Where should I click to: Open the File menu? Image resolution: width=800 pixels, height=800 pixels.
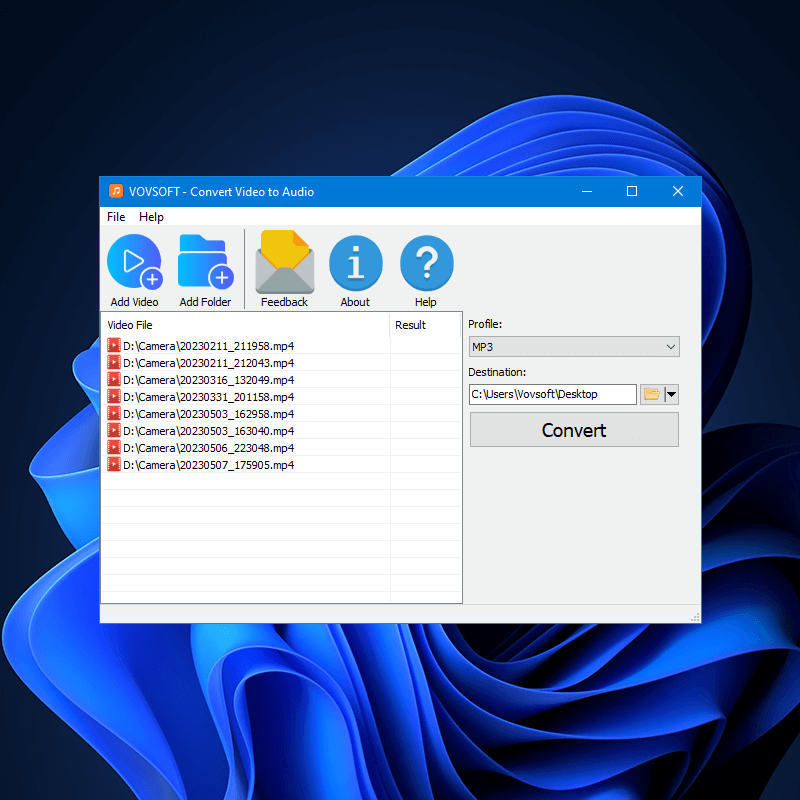click(x=115, y=217)
